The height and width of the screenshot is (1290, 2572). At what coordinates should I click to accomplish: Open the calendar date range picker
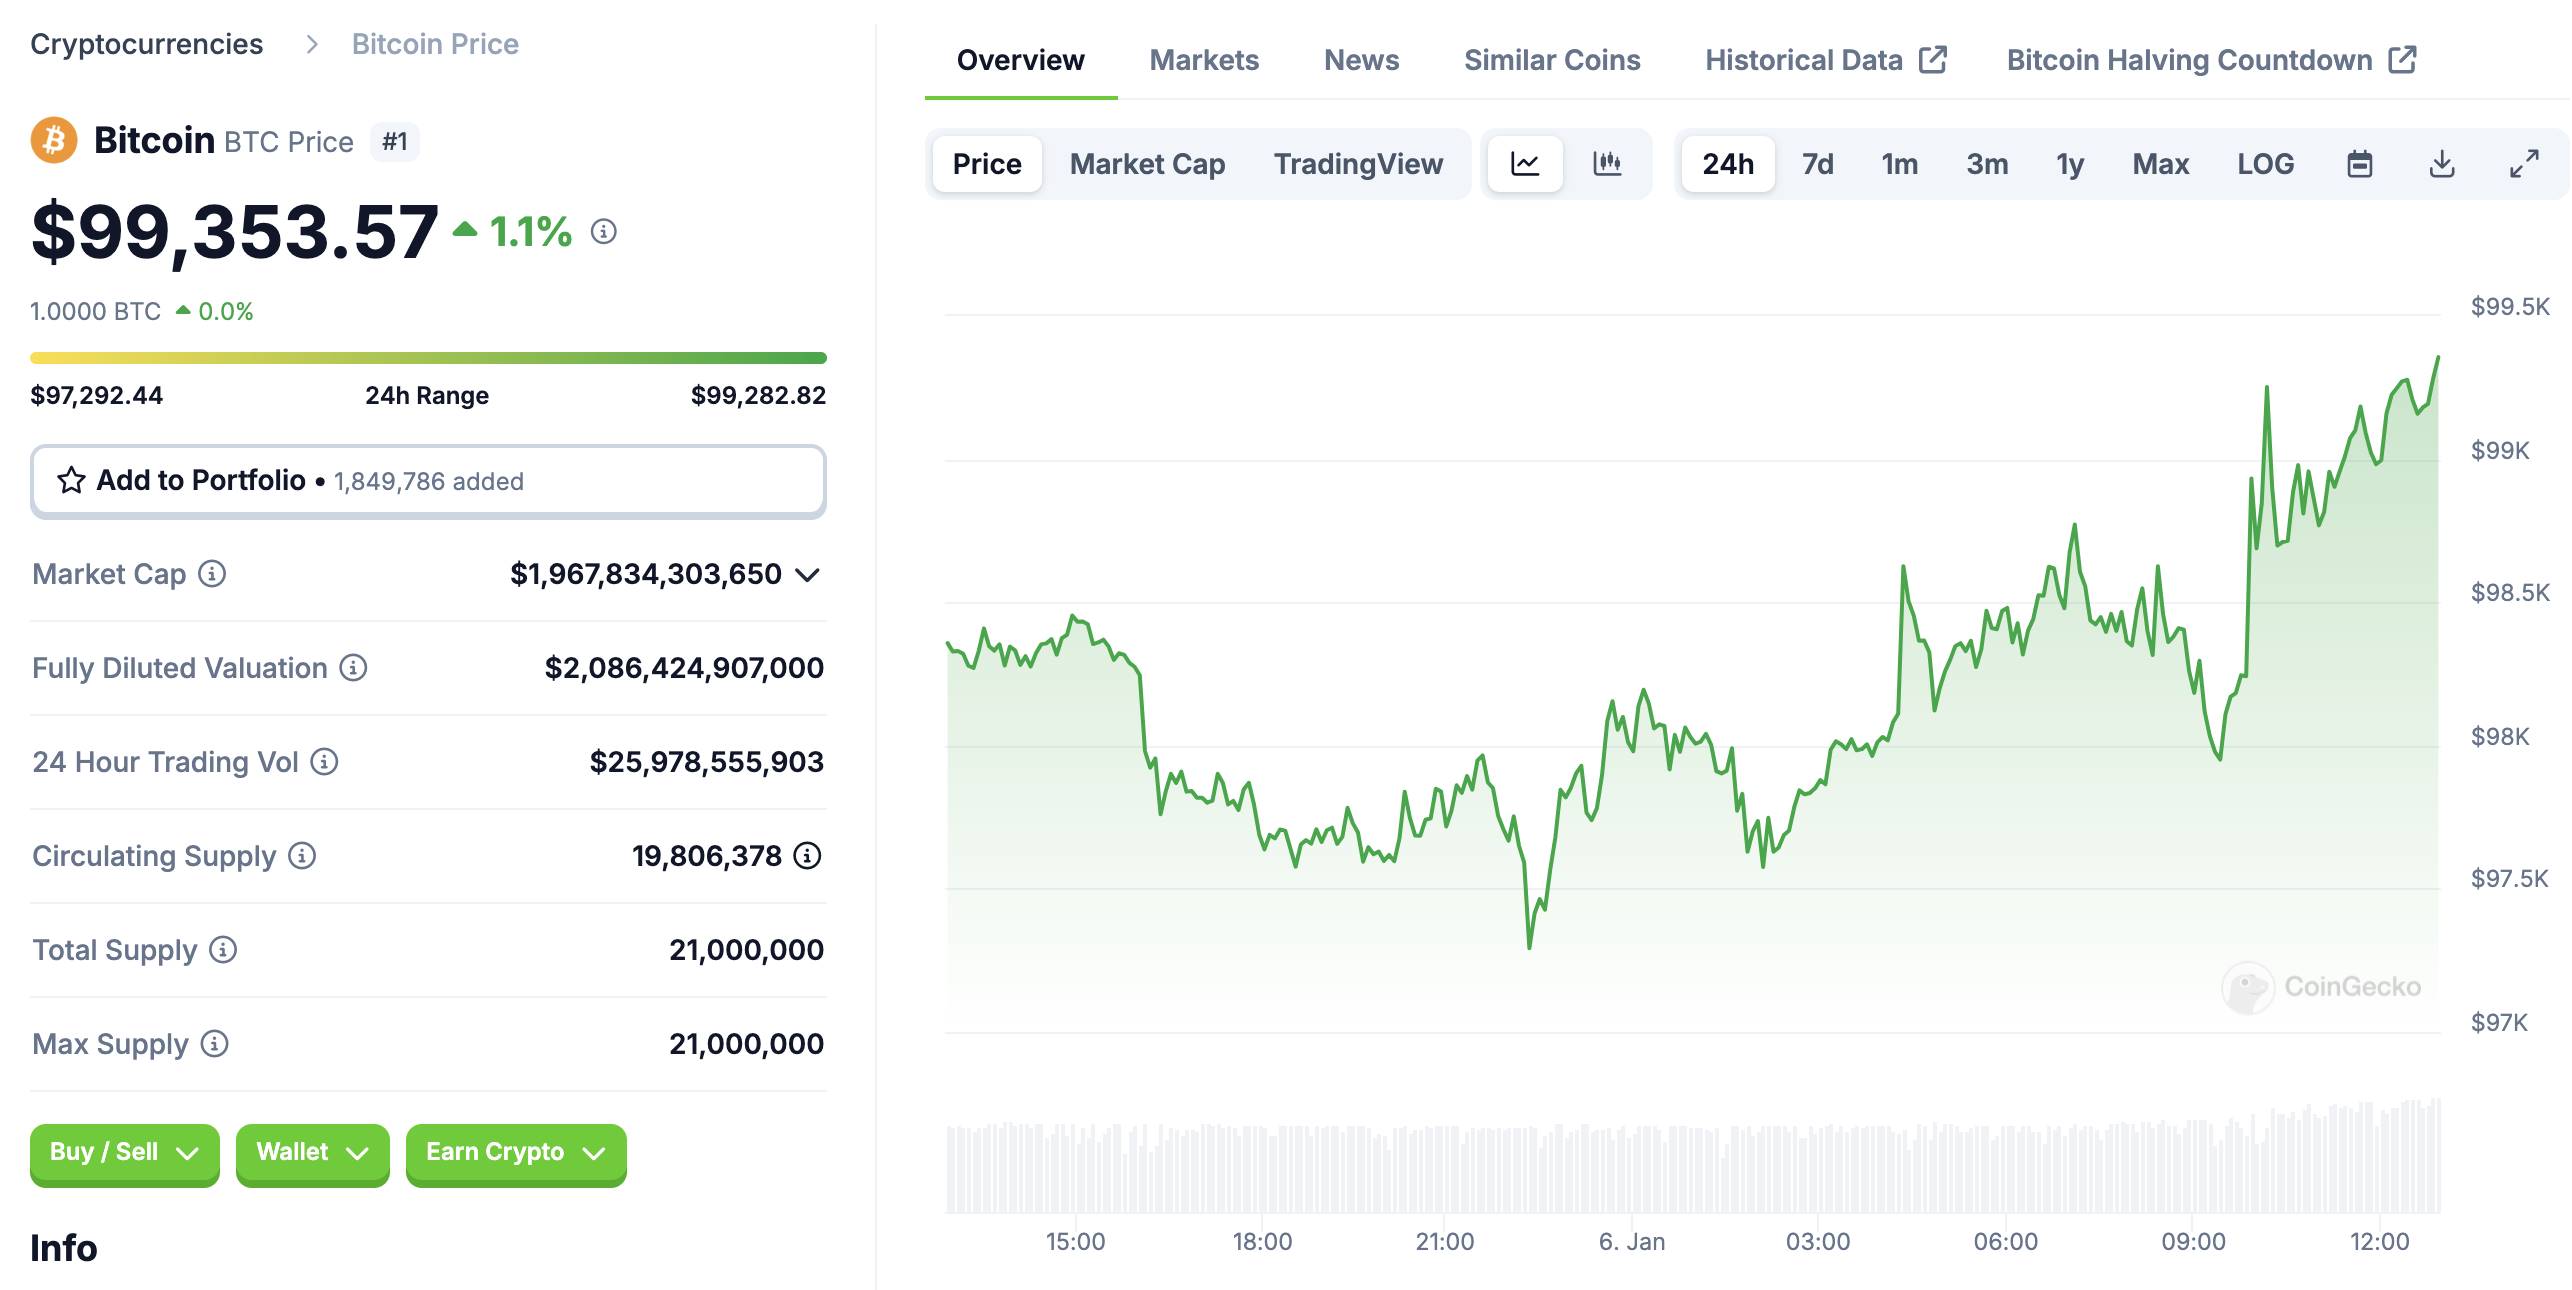point(2360,164)
